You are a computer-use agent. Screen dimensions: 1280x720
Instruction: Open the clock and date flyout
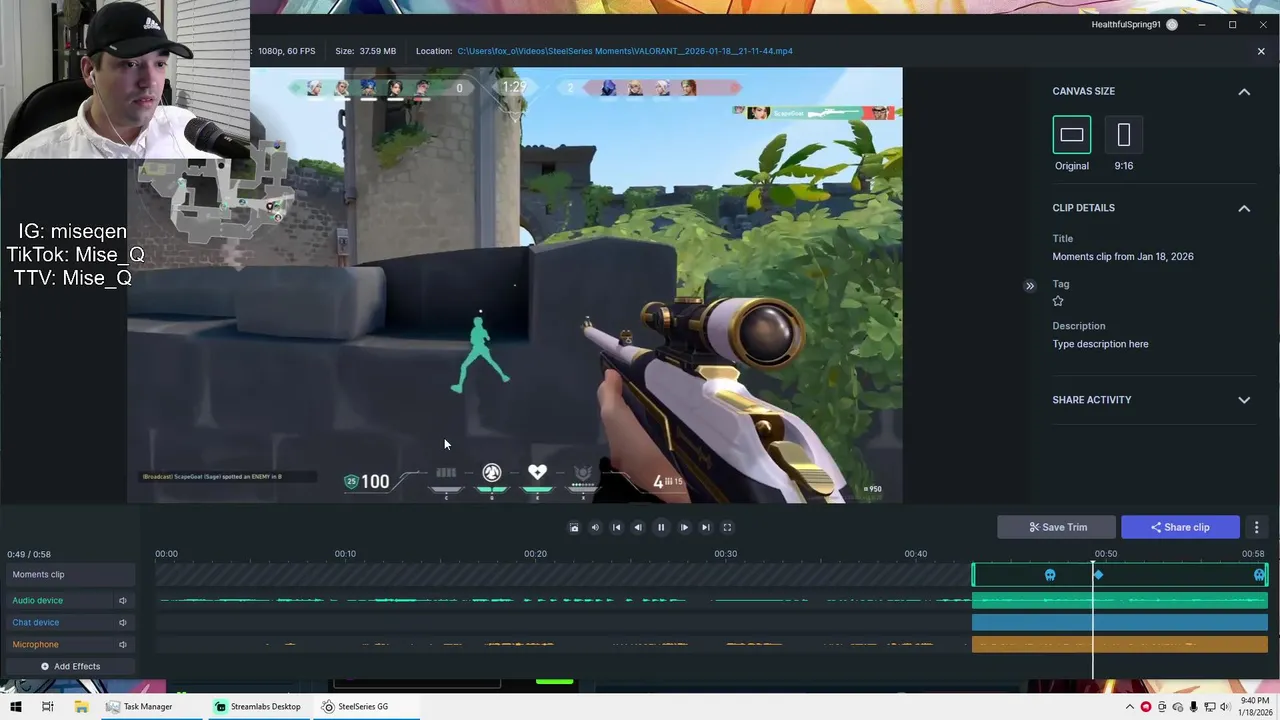point(1255,707)
